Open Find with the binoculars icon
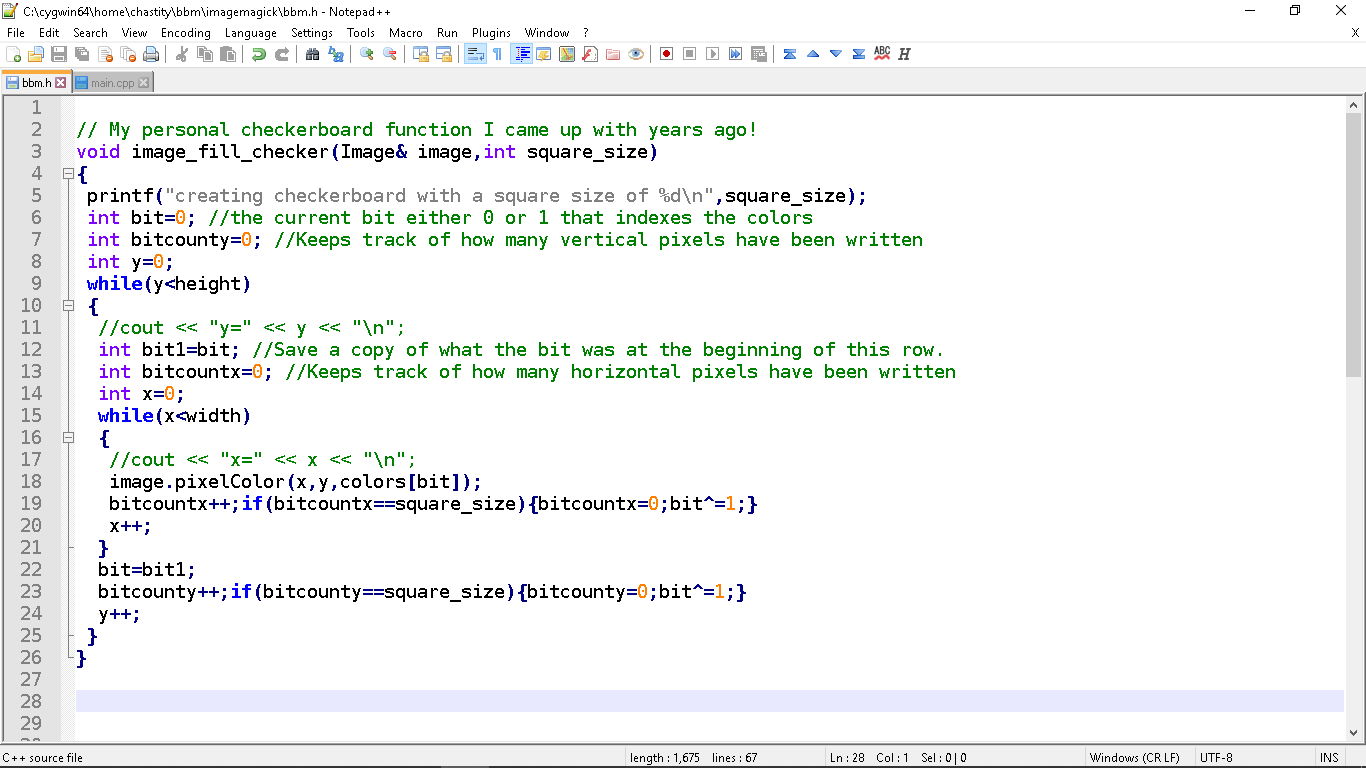Image resolution: width=1366 pixels, height=768 pixels. pos(313,54)
